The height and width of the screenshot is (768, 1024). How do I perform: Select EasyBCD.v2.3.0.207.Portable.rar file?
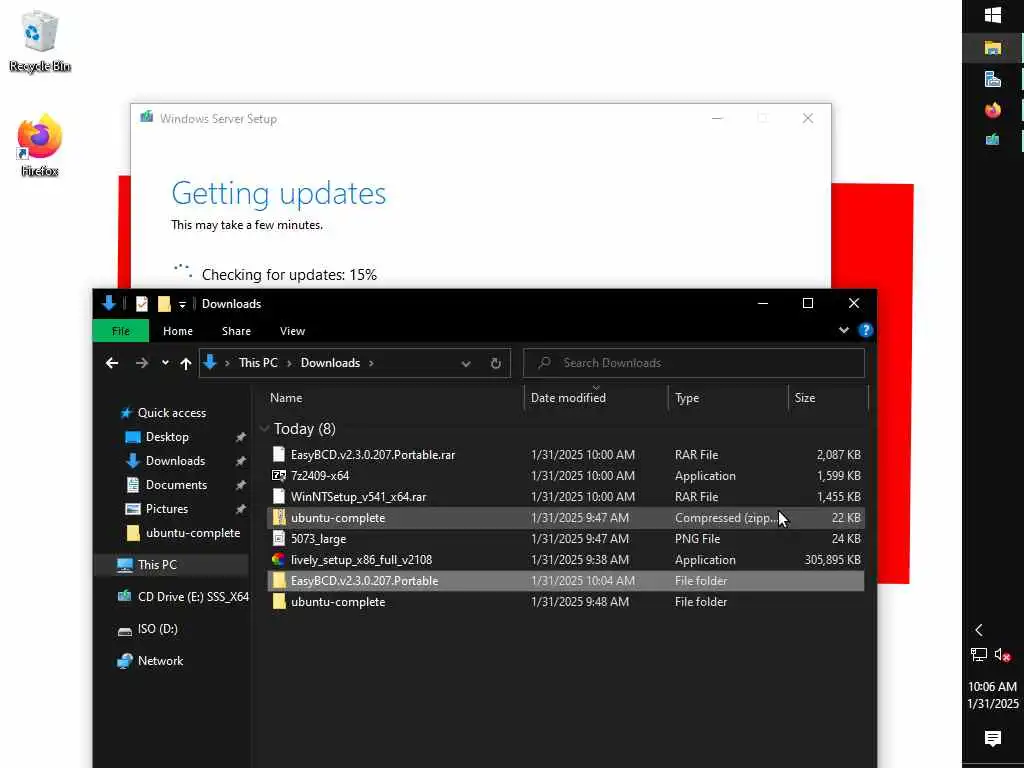coord(566,455)
